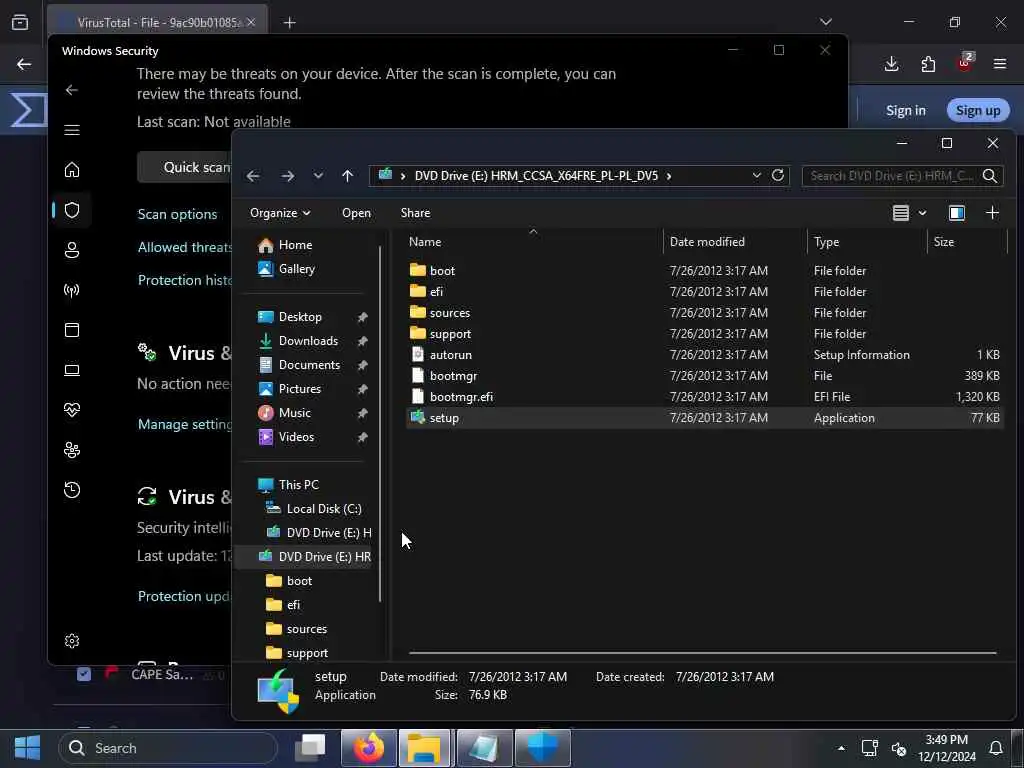Open Music quick access item
This screenshot has width=1024, height=768.
click(284, 413)
